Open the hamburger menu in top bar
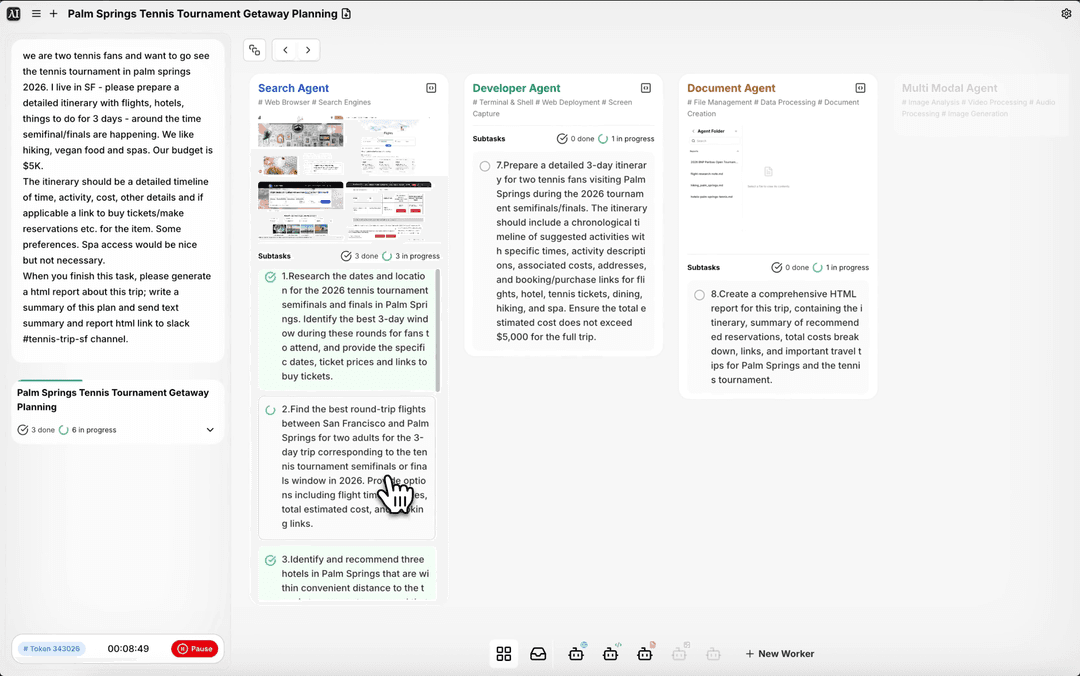This screenshot has width=1080, height=676. point(36,14)
